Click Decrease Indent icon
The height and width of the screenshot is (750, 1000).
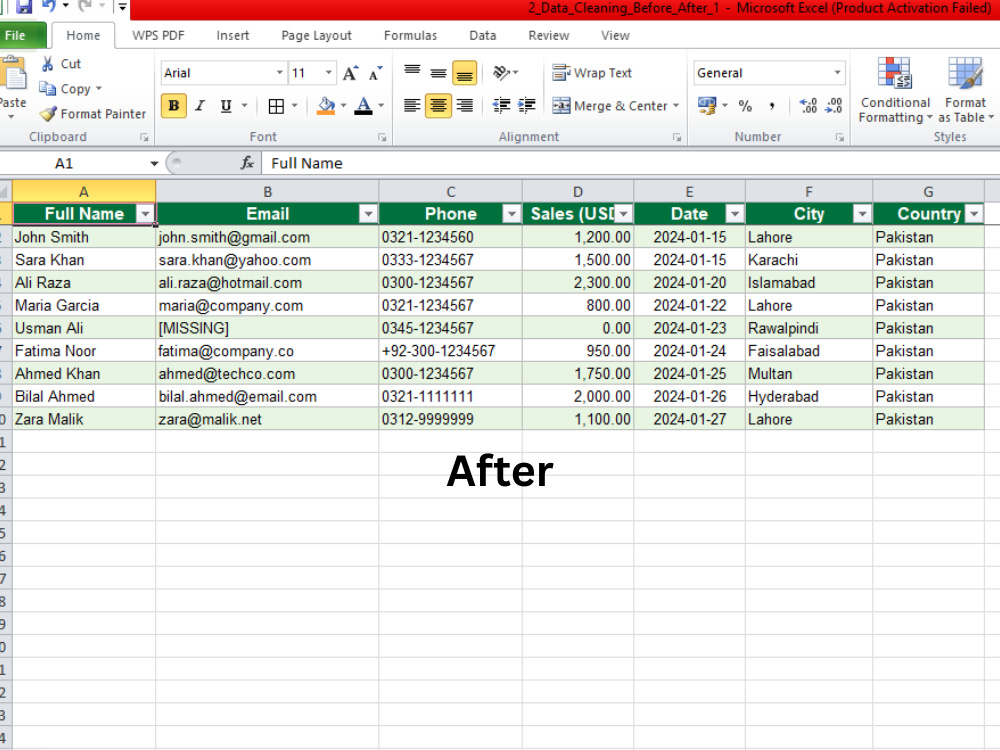click(x=501, y=106)
